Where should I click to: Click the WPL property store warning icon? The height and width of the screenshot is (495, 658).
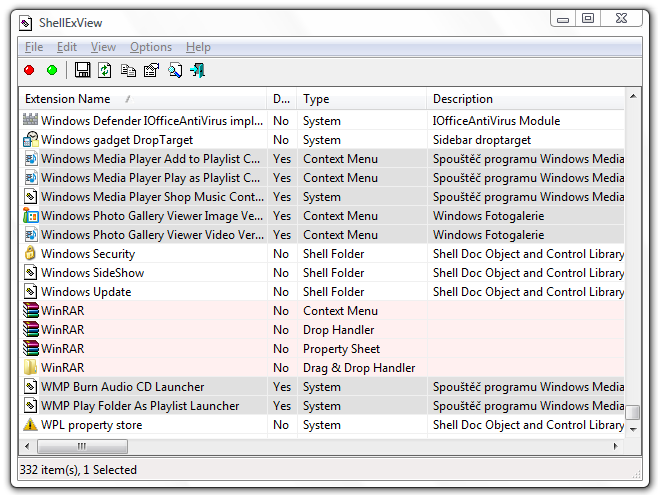coord(30,424)
